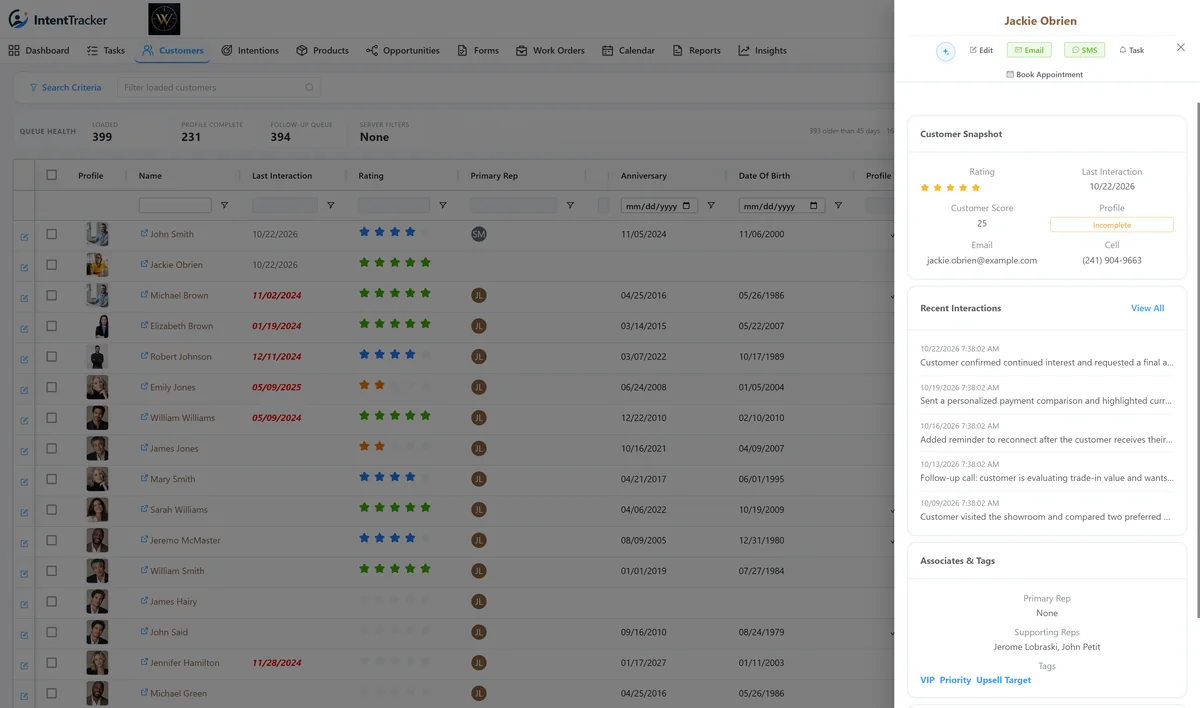Click the blue star rating in John Smith row
The image size is (1200, 708).
point(395,232)
